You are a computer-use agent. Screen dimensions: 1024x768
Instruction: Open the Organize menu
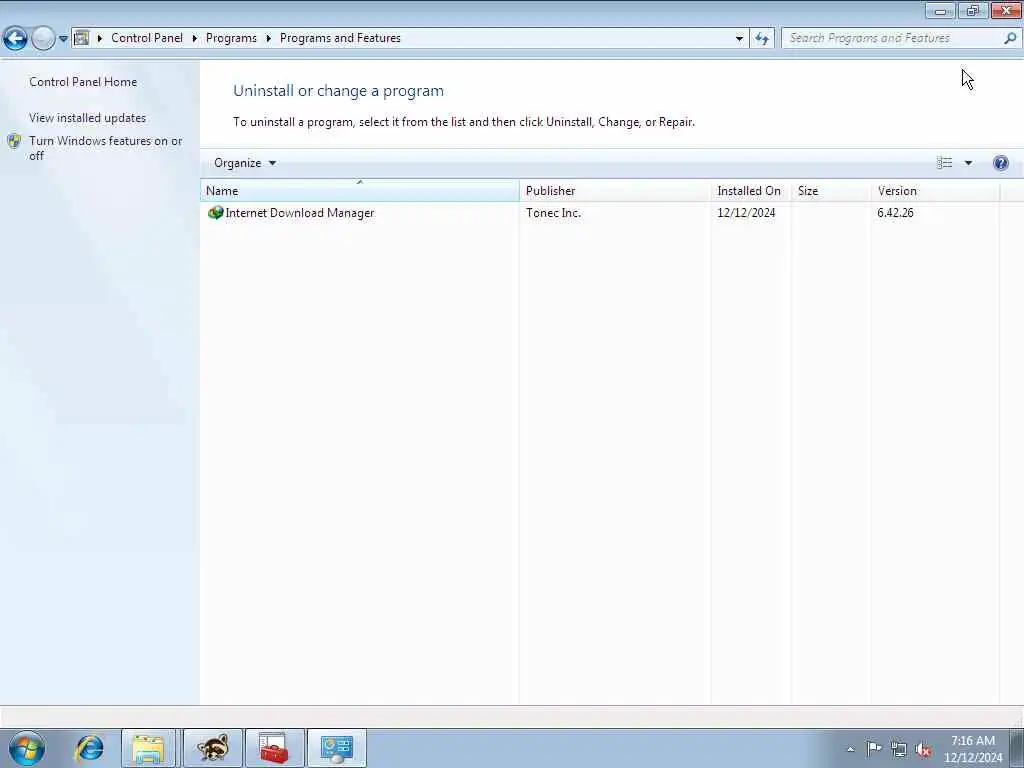(x=245, y=163)
